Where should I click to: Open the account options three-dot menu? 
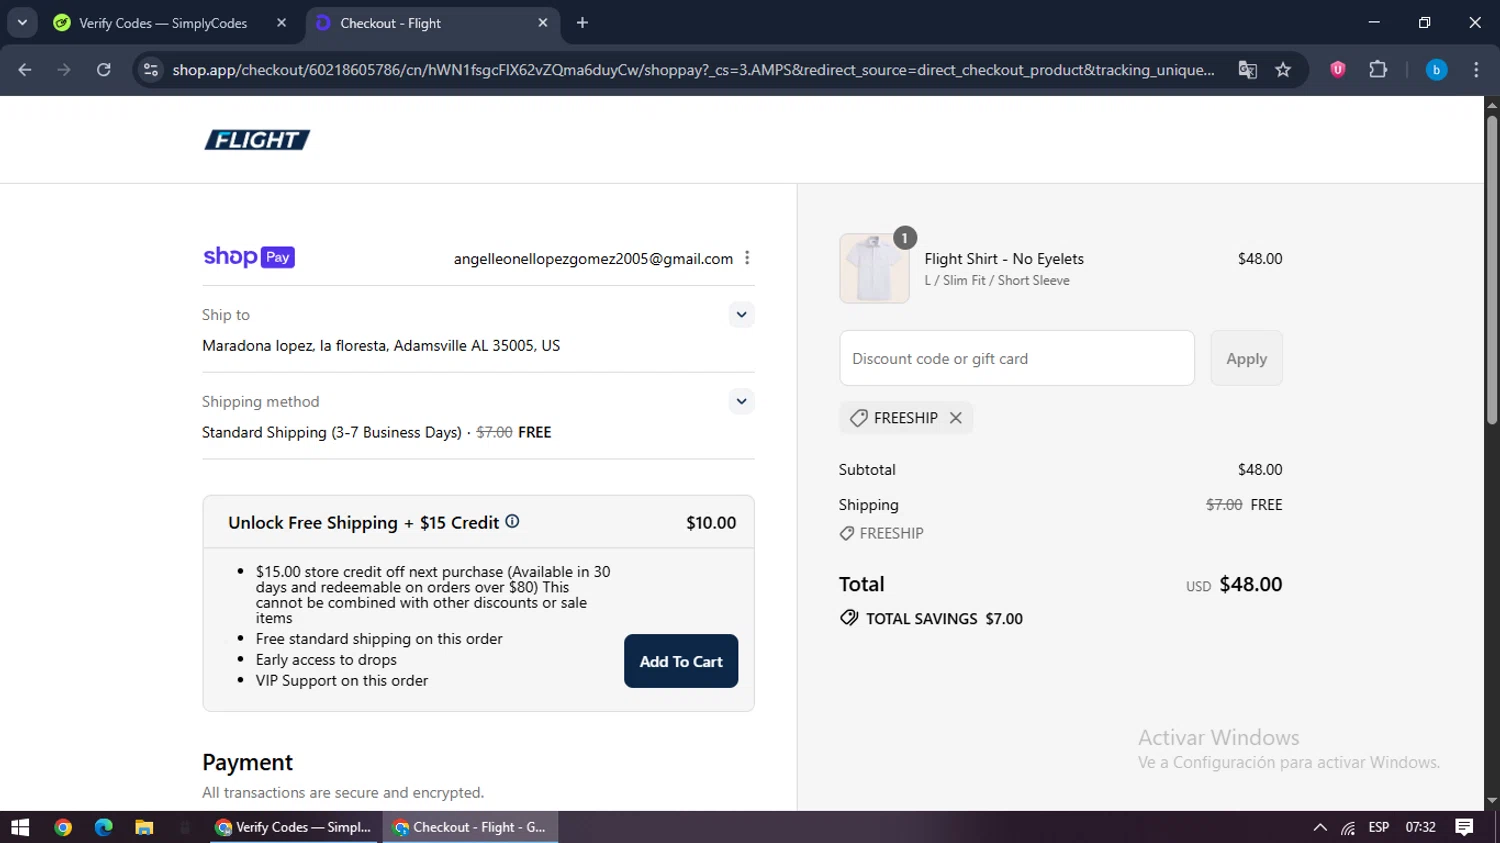(x=747, y=258)
